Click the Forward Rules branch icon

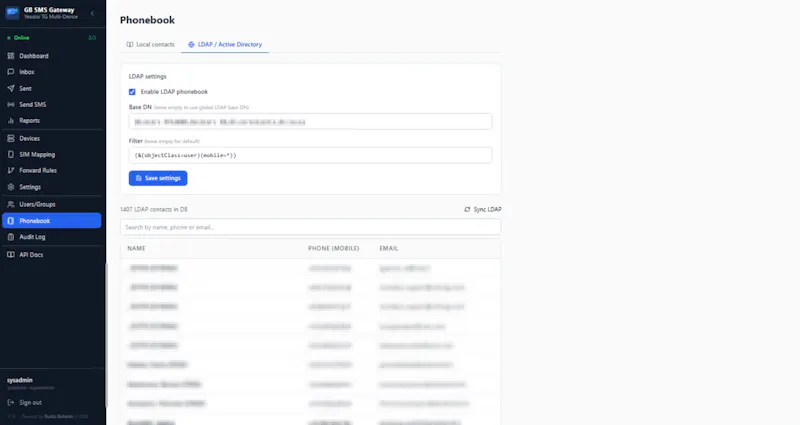point(11,170)
